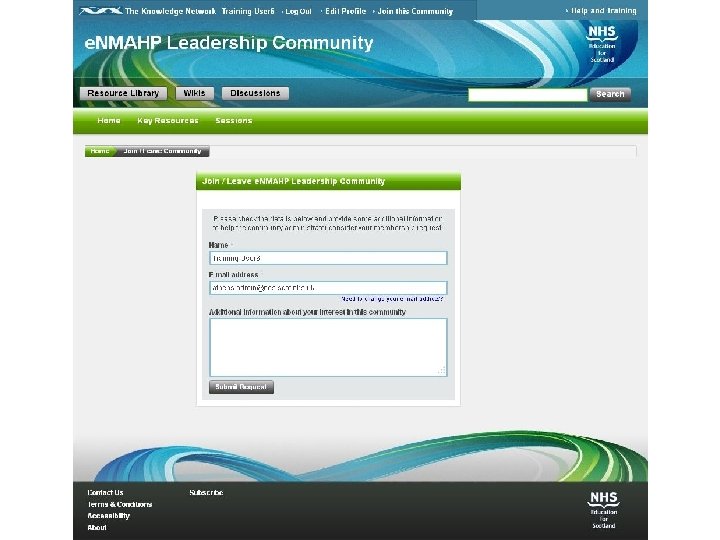Open the Wikis tab
This screenshot has width=720, height=540.
194,93
